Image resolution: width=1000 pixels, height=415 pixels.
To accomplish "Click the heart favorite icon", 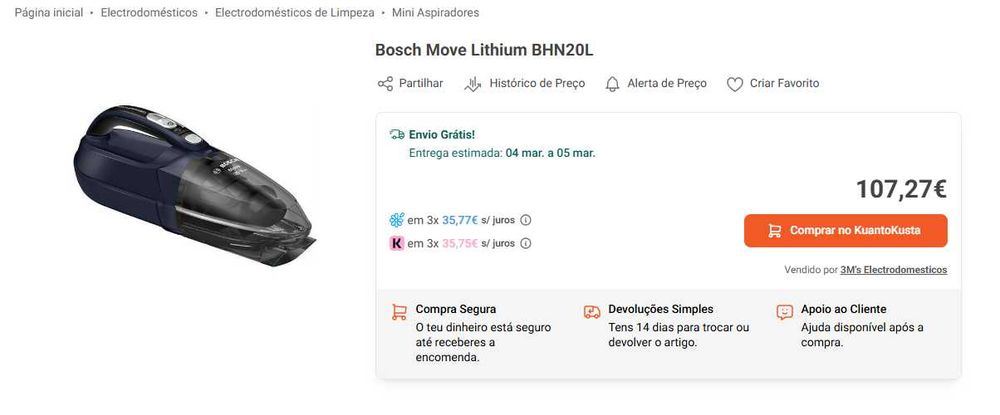I will point(735,84).
